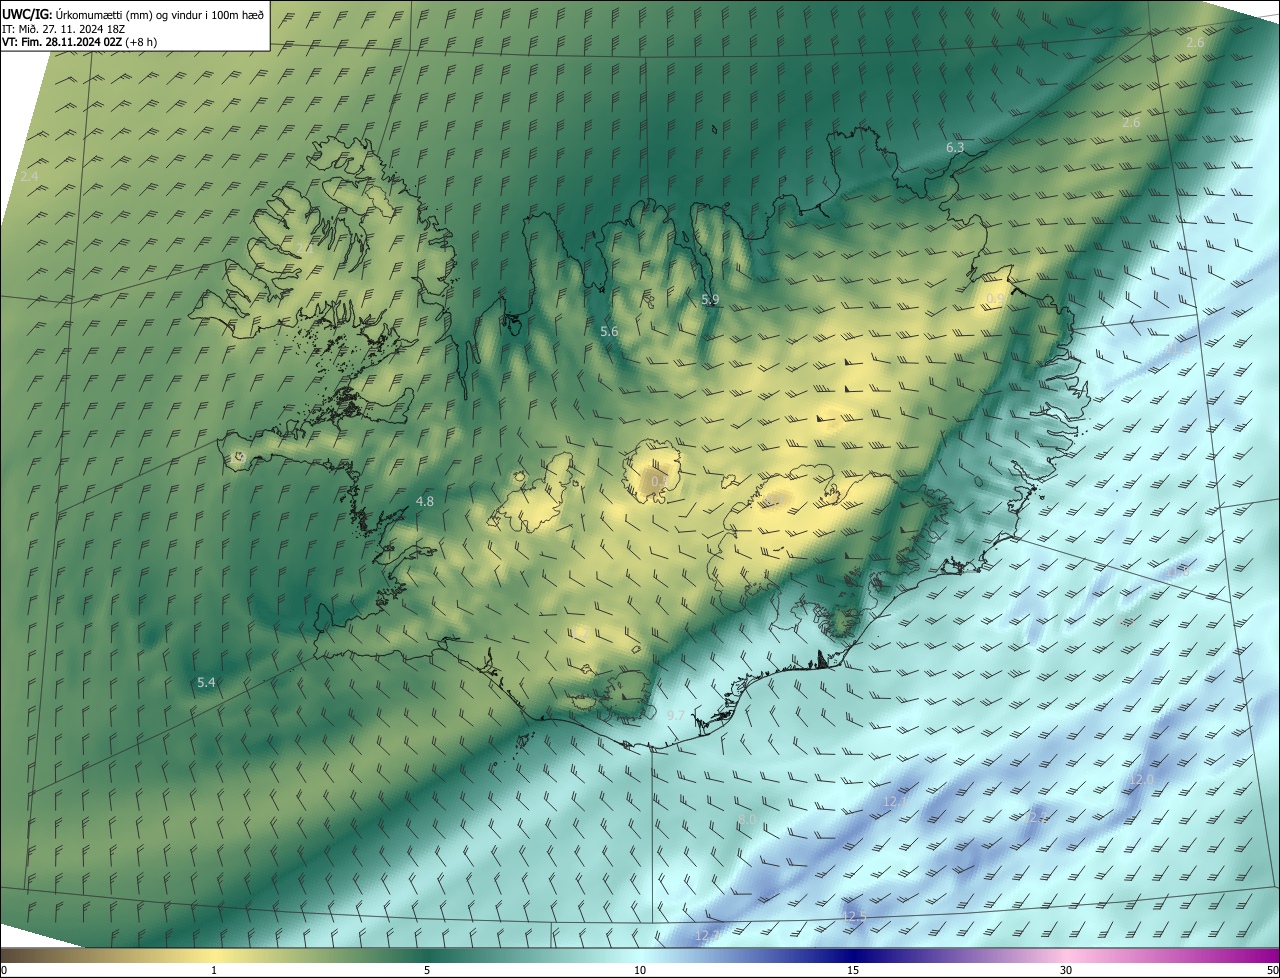
Task: Click the colour scale tick label '1'
Action: point(214,970)
